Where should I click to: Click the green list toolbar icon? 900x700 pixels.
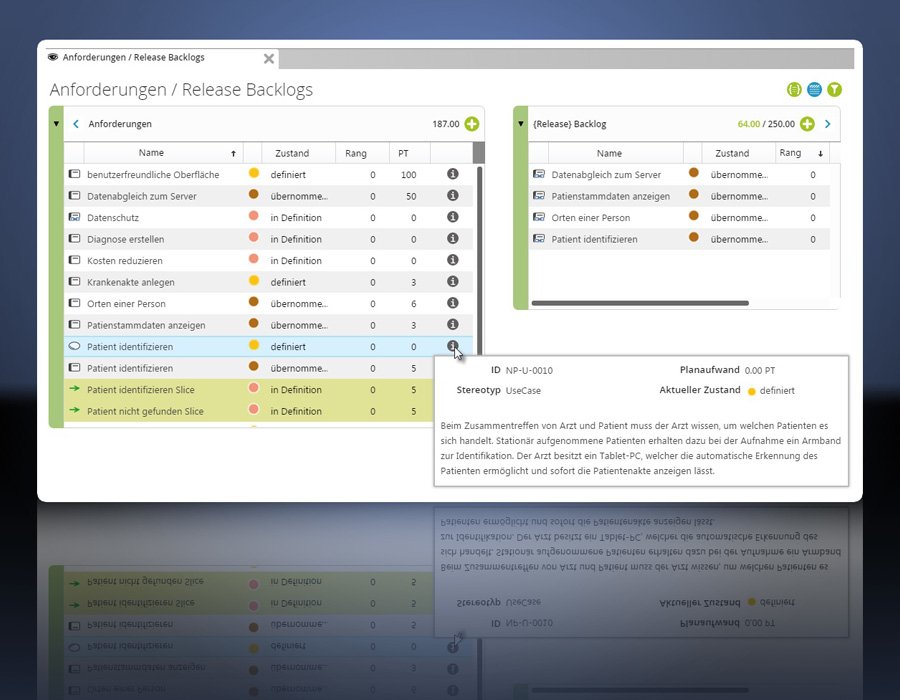pos(794,90)
